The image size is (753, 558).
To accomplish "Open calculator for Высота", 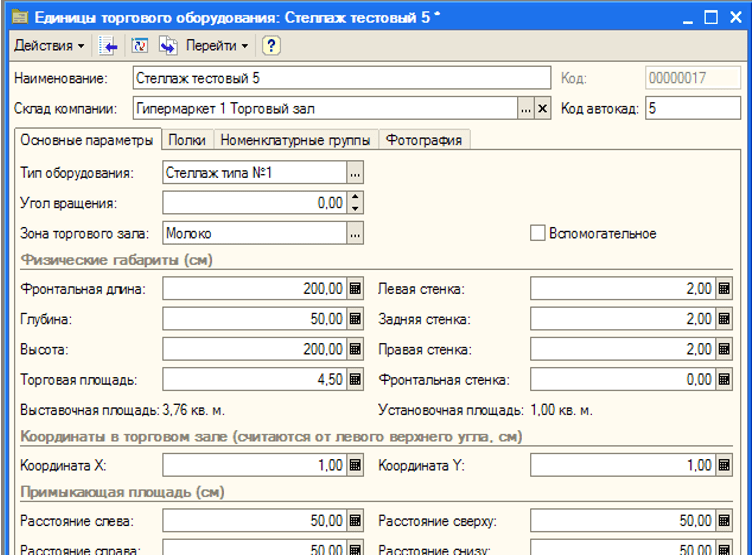I will (355, 349).
